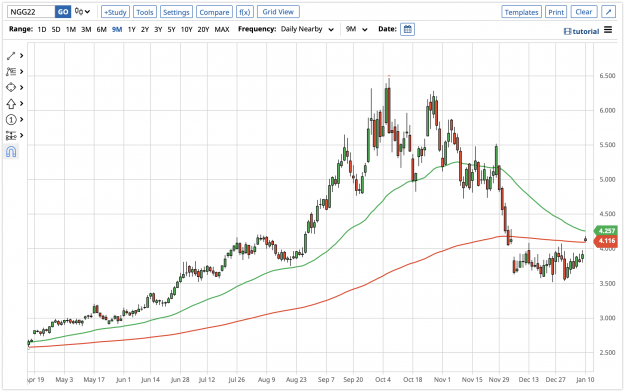This screenshot has width=625, height=392.
Task: Click the Compare button
Action: tap(214, 12)
